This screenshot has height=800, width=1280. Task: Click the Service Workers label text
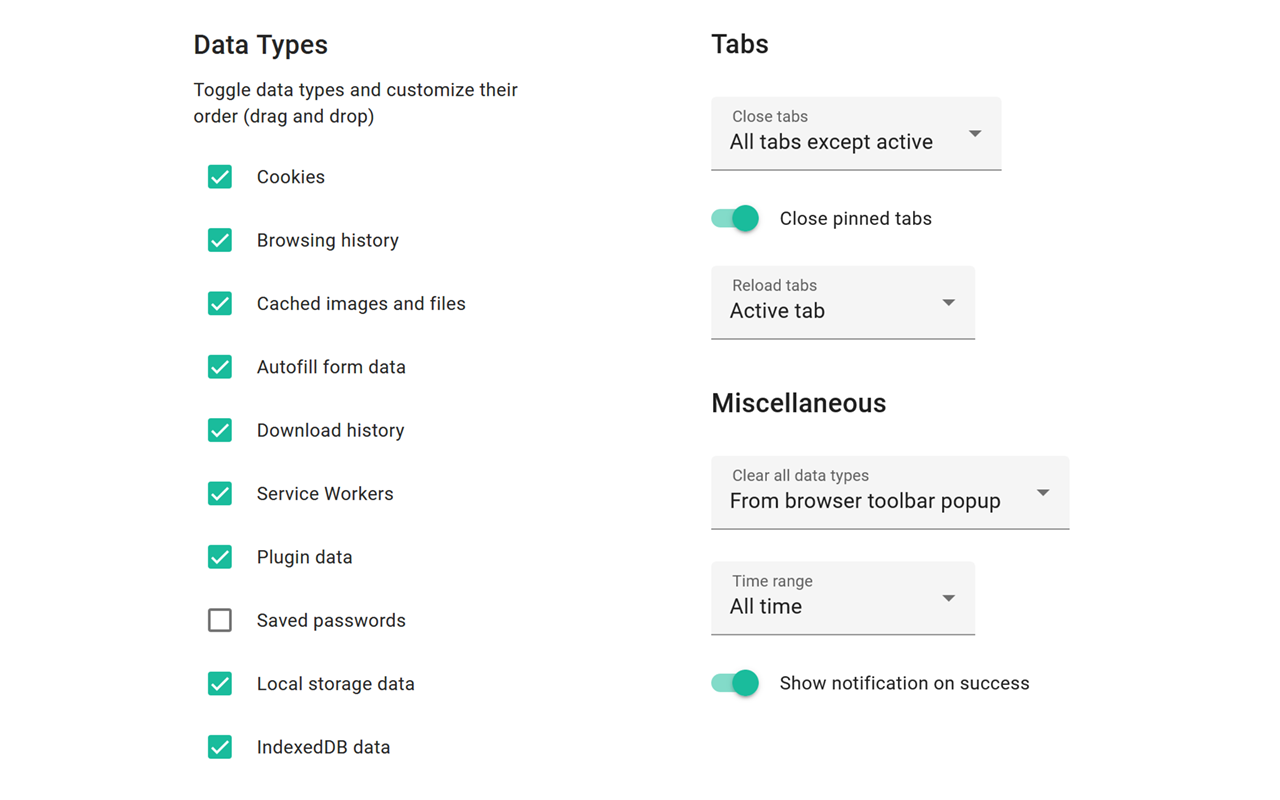[x=325, y=494]
